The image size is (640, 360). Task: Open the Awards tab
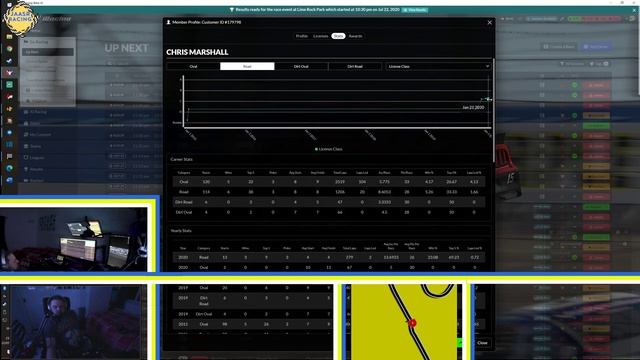tap(355, 36)
